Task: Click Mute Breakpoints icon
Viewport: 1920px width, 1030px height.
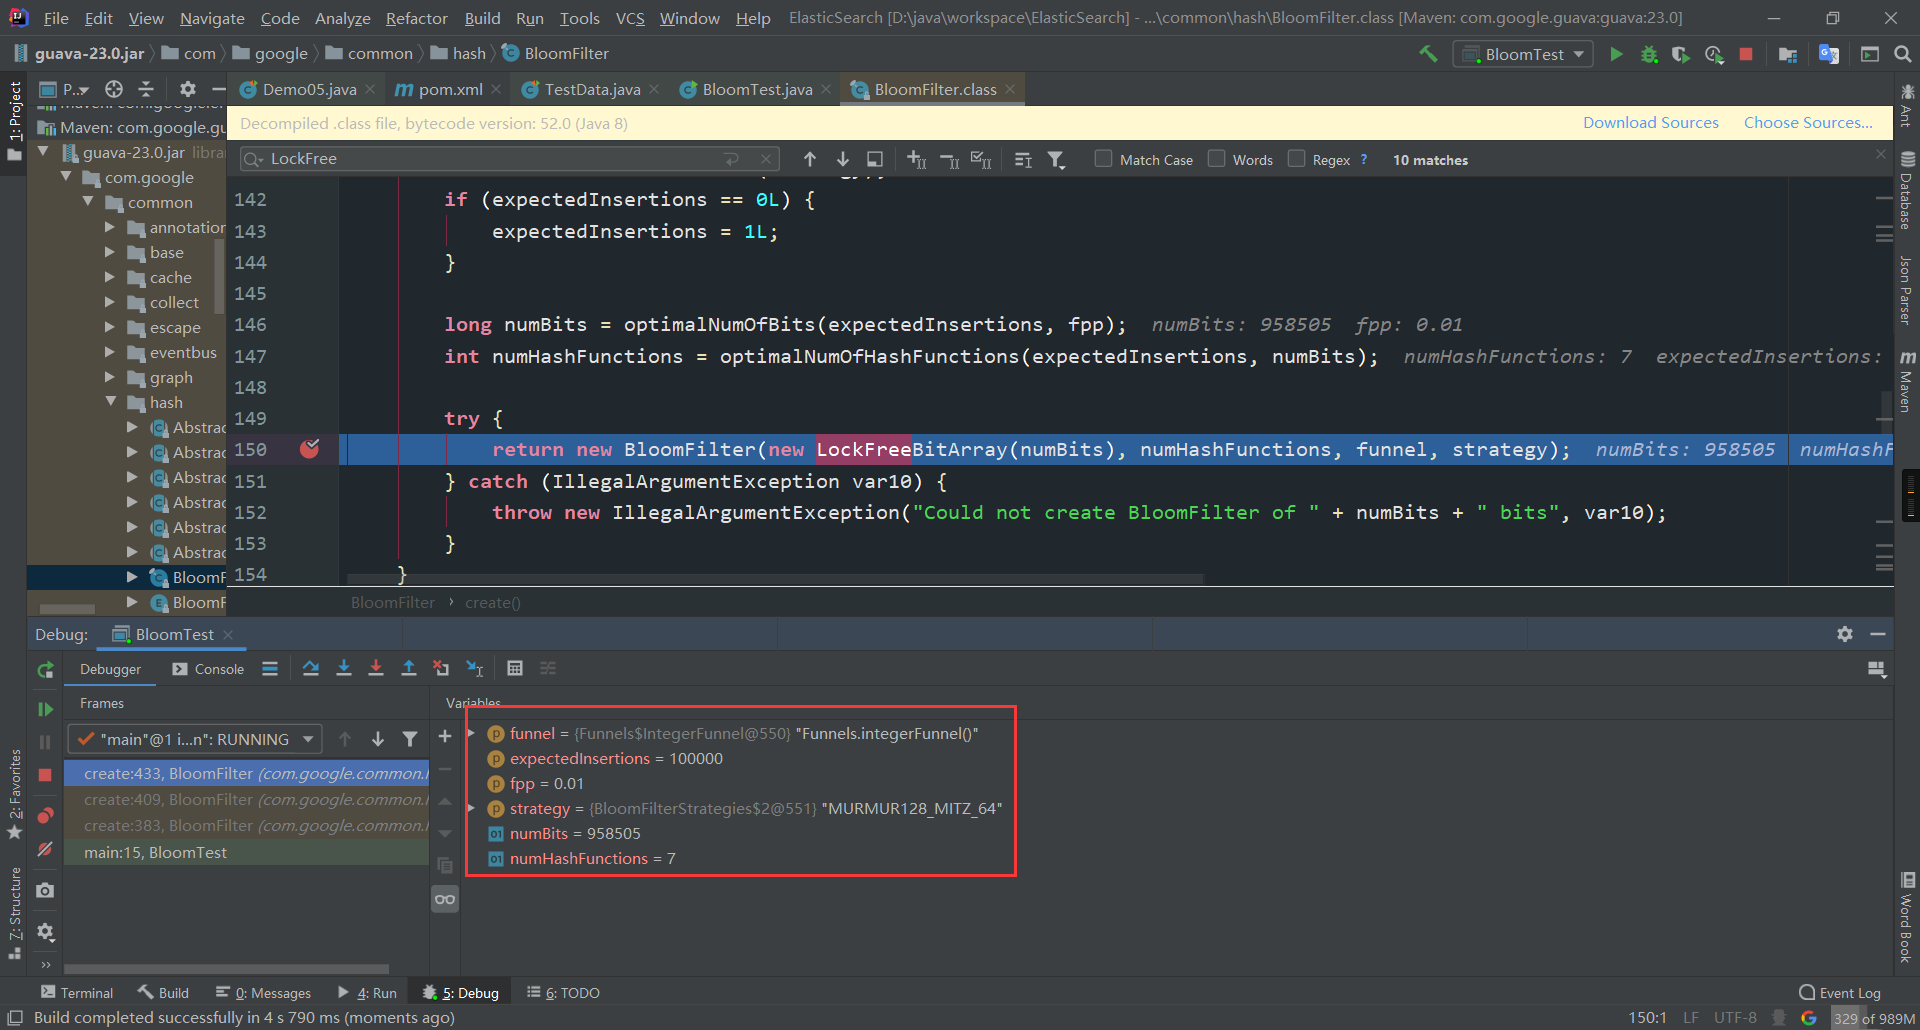Action: click(45, 849)
